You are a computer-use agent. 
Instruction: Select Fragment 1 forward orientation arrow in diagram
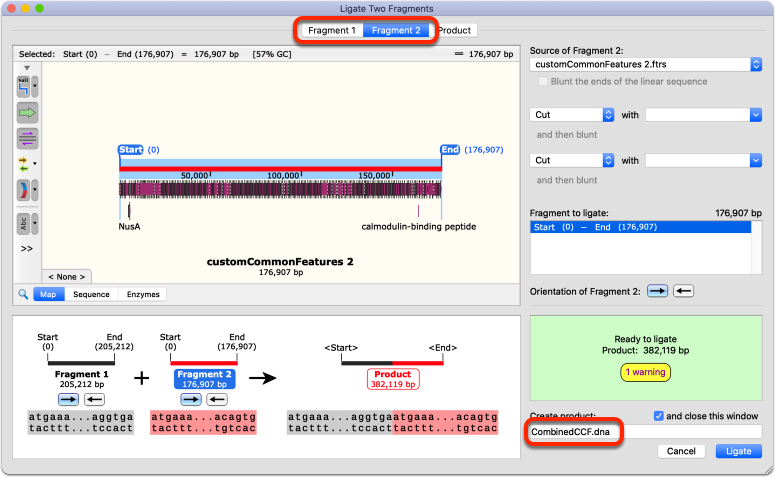click(68, 399)
